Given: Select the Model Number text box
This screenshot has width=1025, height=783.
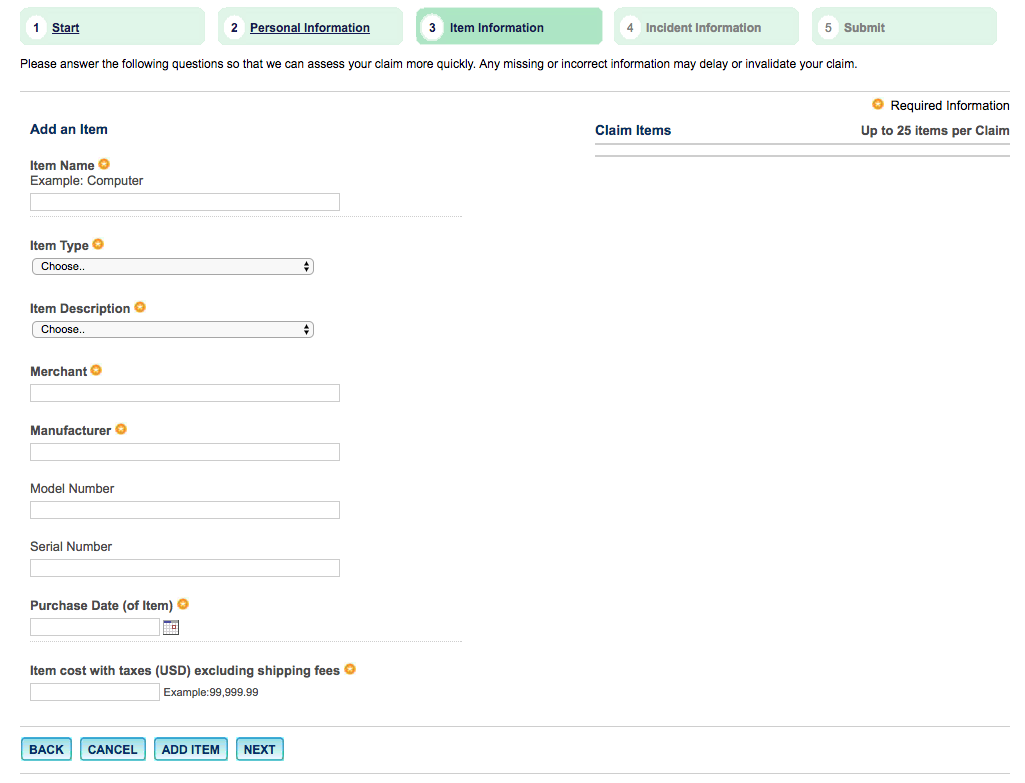Looking at the screenshot, I should click(185, 510).
